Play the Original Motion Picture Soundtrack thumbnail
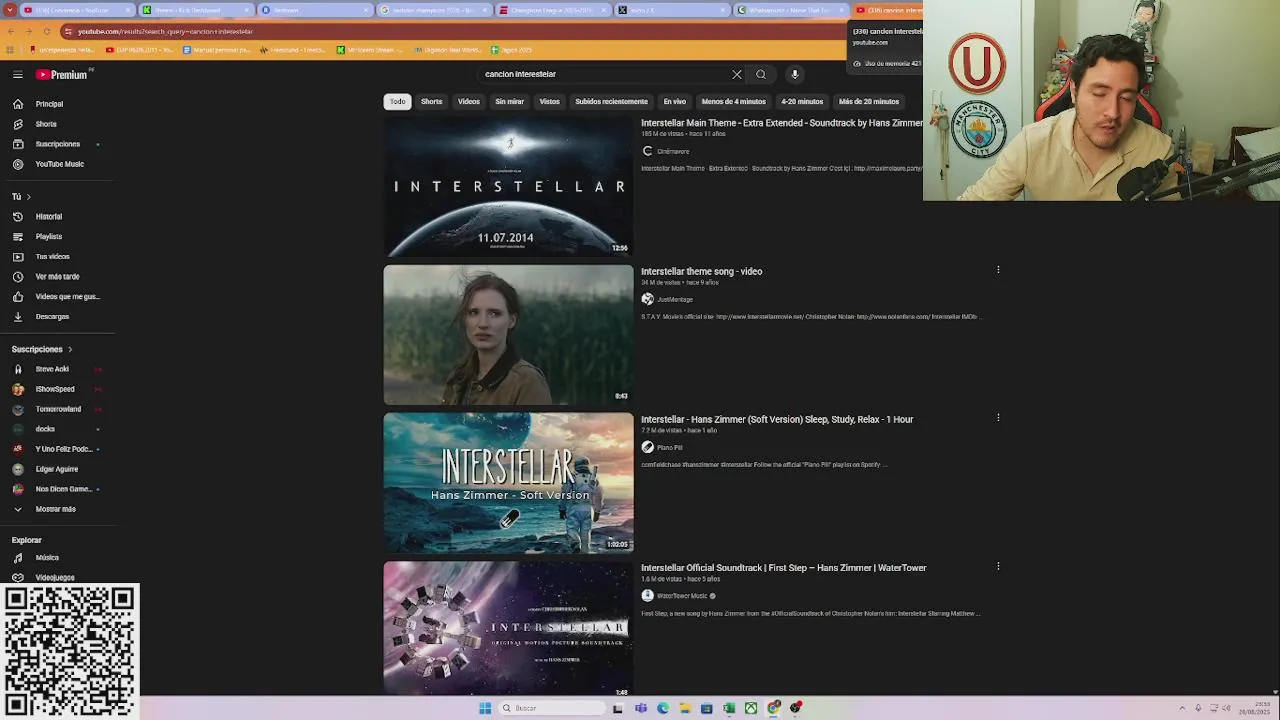The image size is (1280, 720). click(508, 629)
